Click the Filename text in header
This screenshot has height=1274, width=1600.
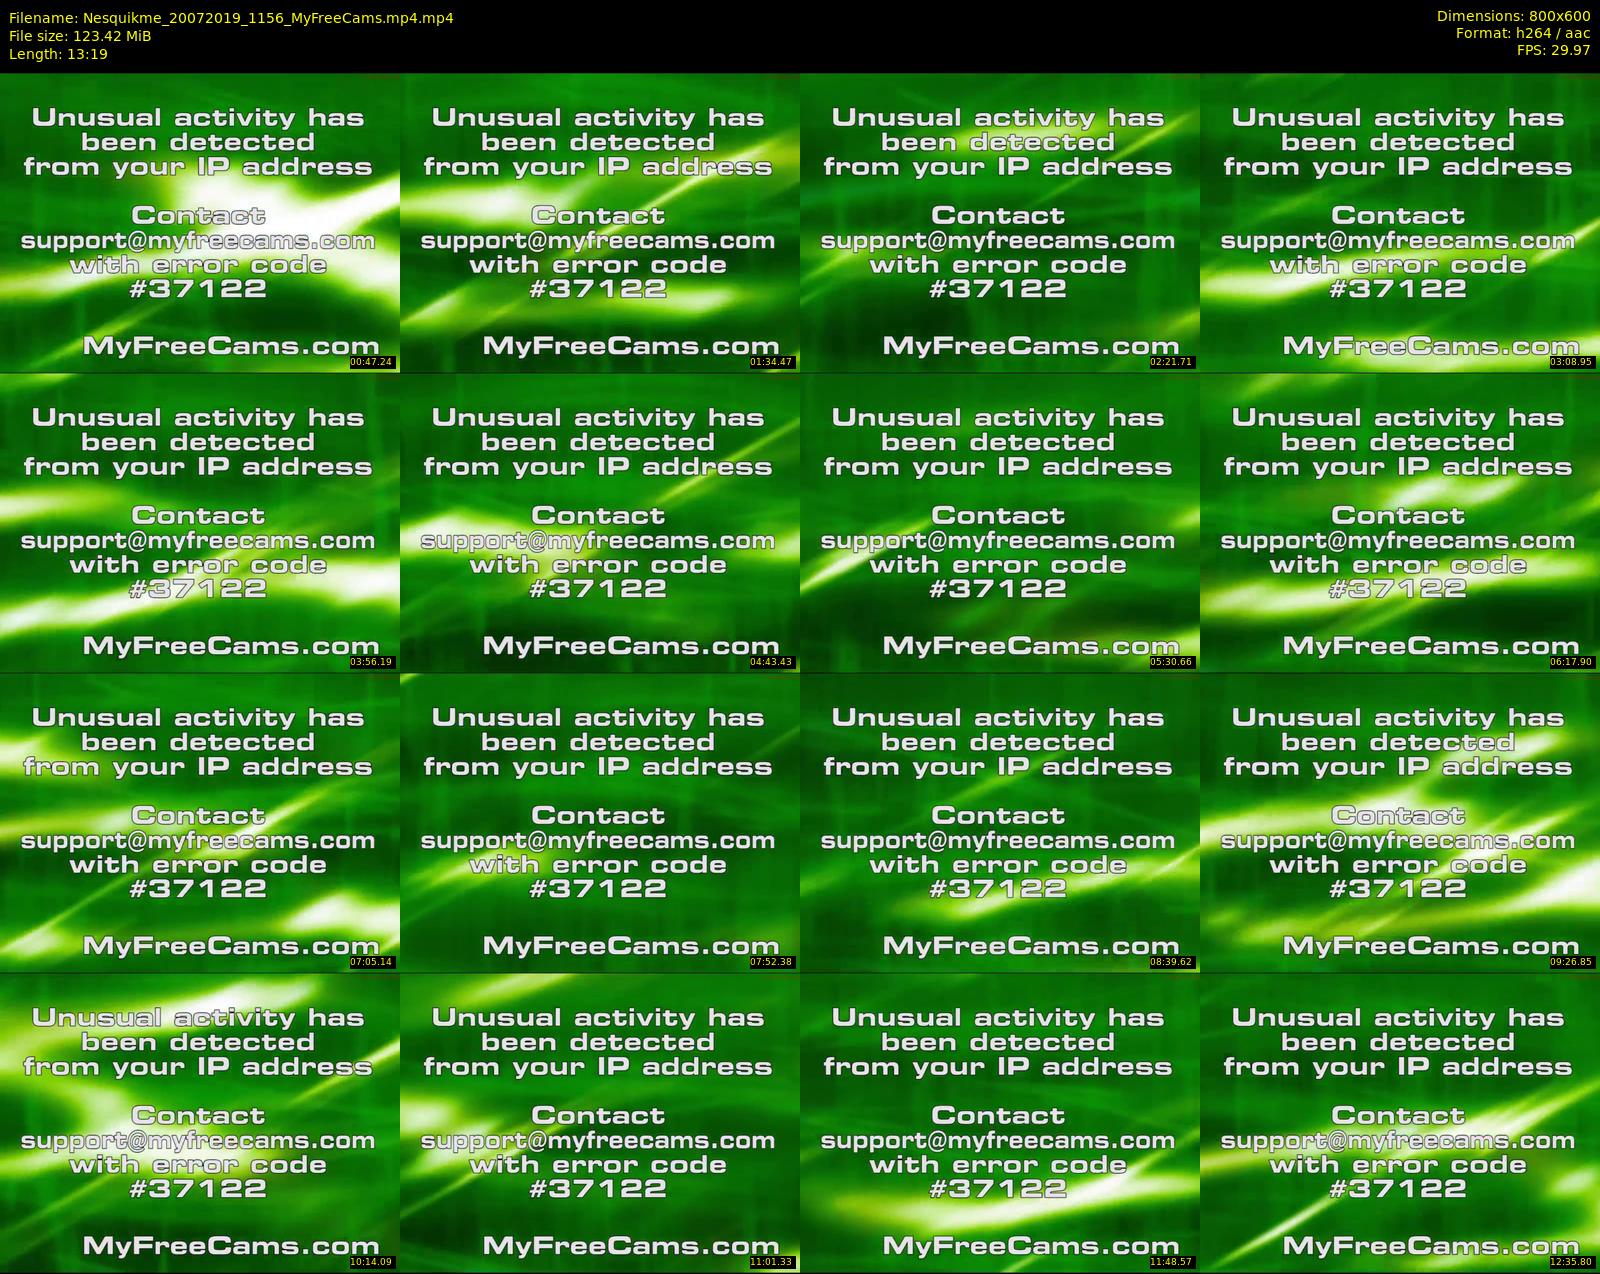(x=231, y=18)
